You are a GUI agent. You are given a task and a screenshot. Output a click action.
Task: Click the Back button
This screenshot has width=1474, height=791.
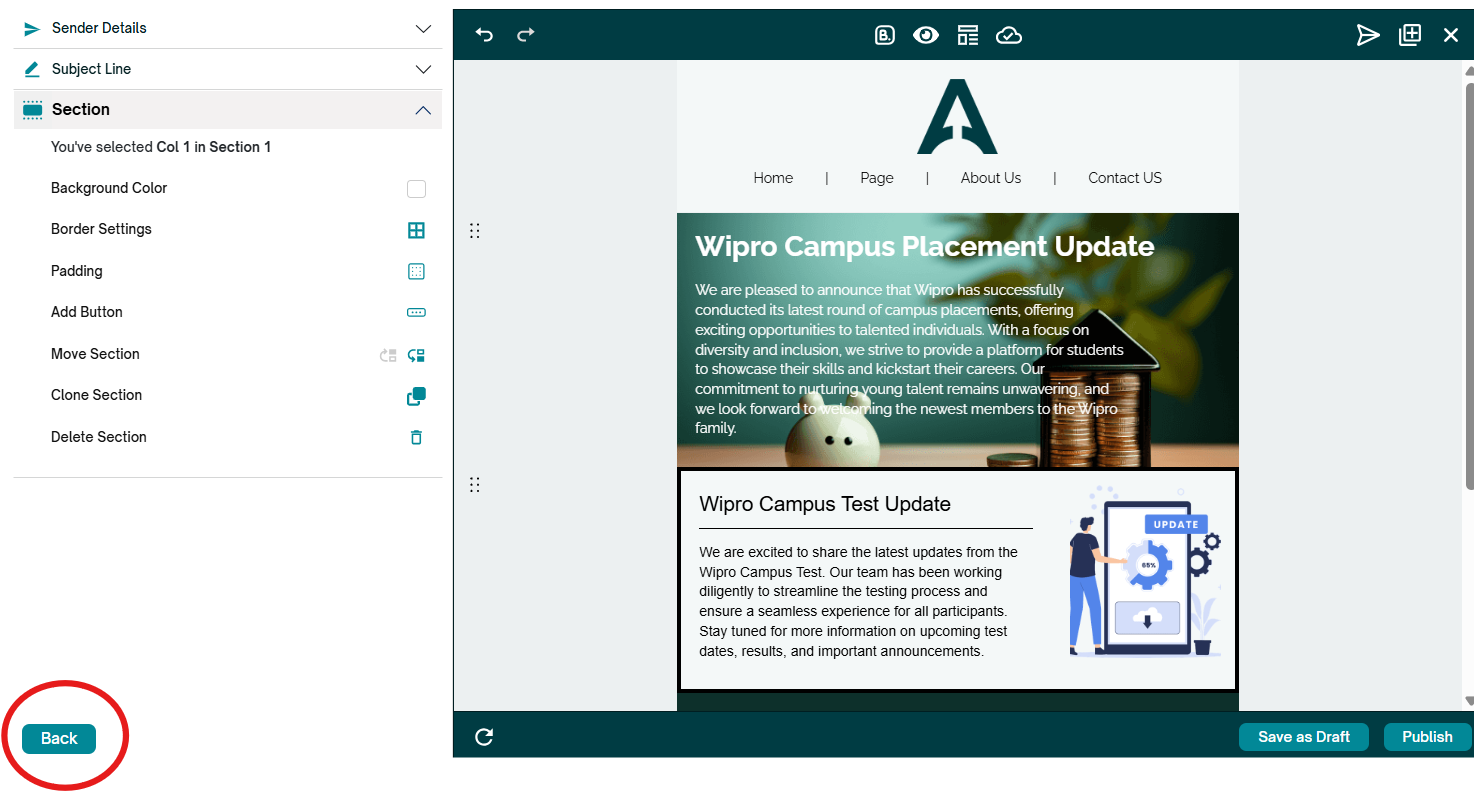pyautogui.click(x=59, y=739)
